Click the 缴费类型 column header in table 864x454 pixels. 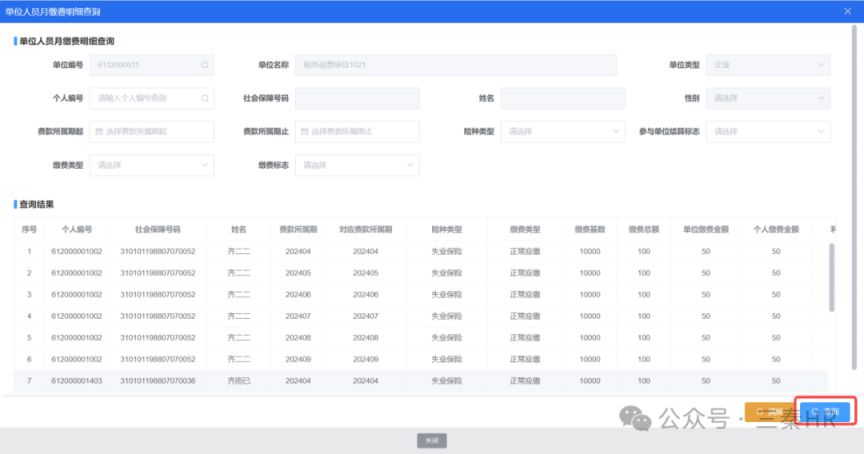click(525, 229)
